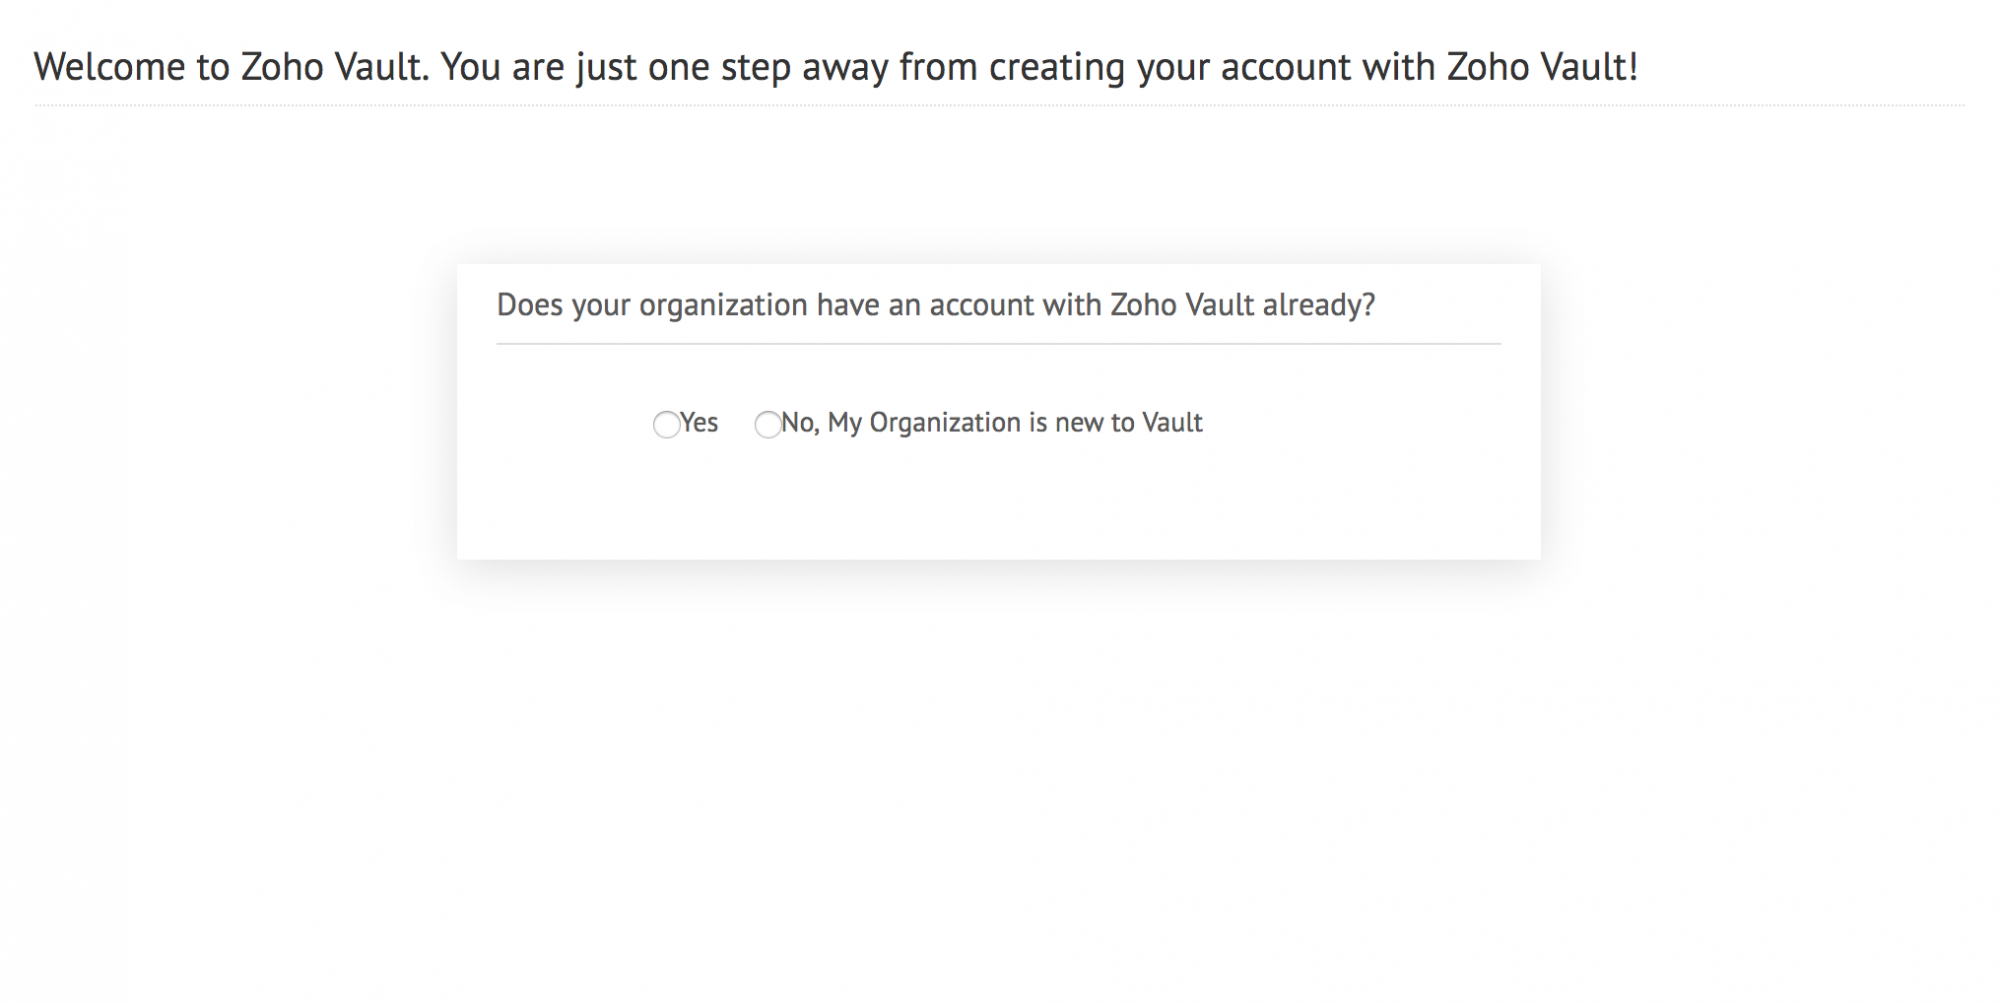
Task: Click 'Zoho Vault' within the question text
Action: (1181, 305)
